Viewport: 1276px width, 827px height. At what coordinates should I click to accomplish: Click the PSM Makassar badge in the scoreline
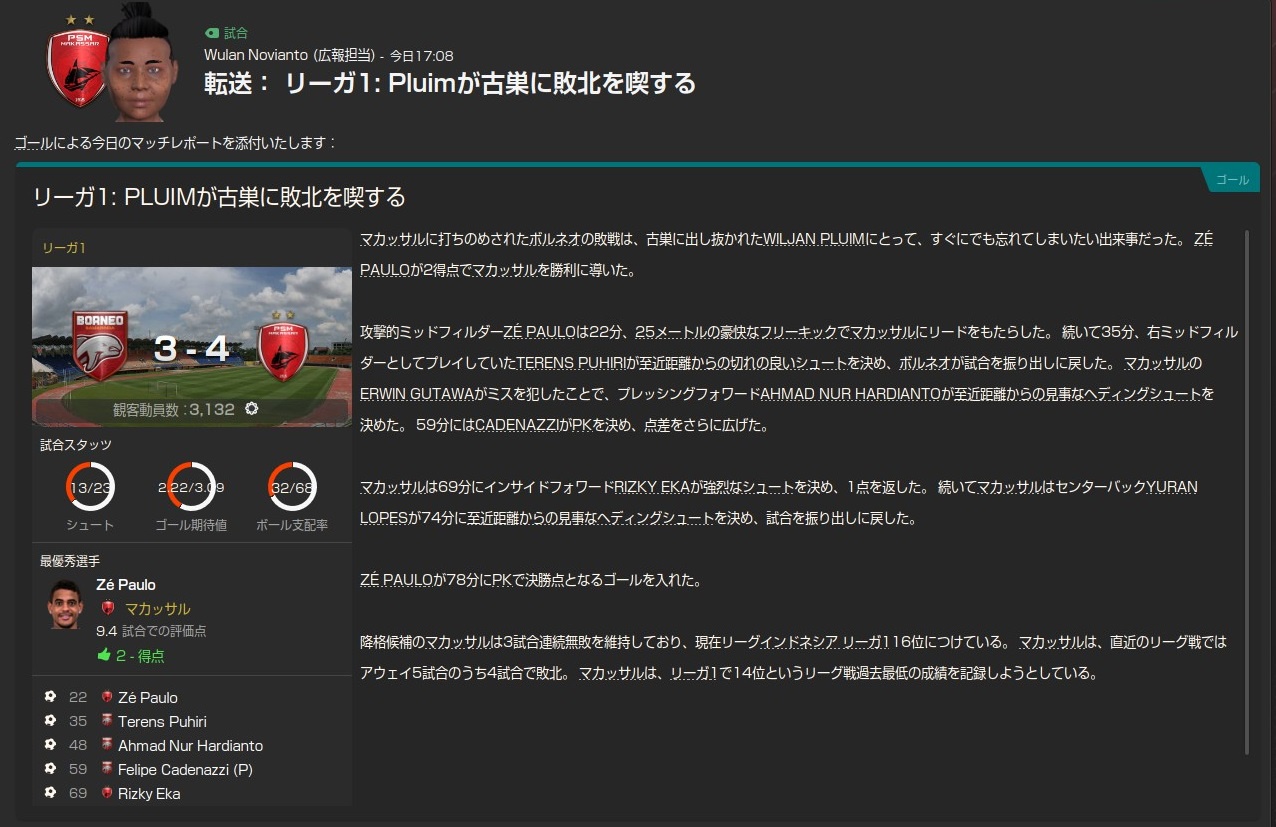(x=283, y=345)
